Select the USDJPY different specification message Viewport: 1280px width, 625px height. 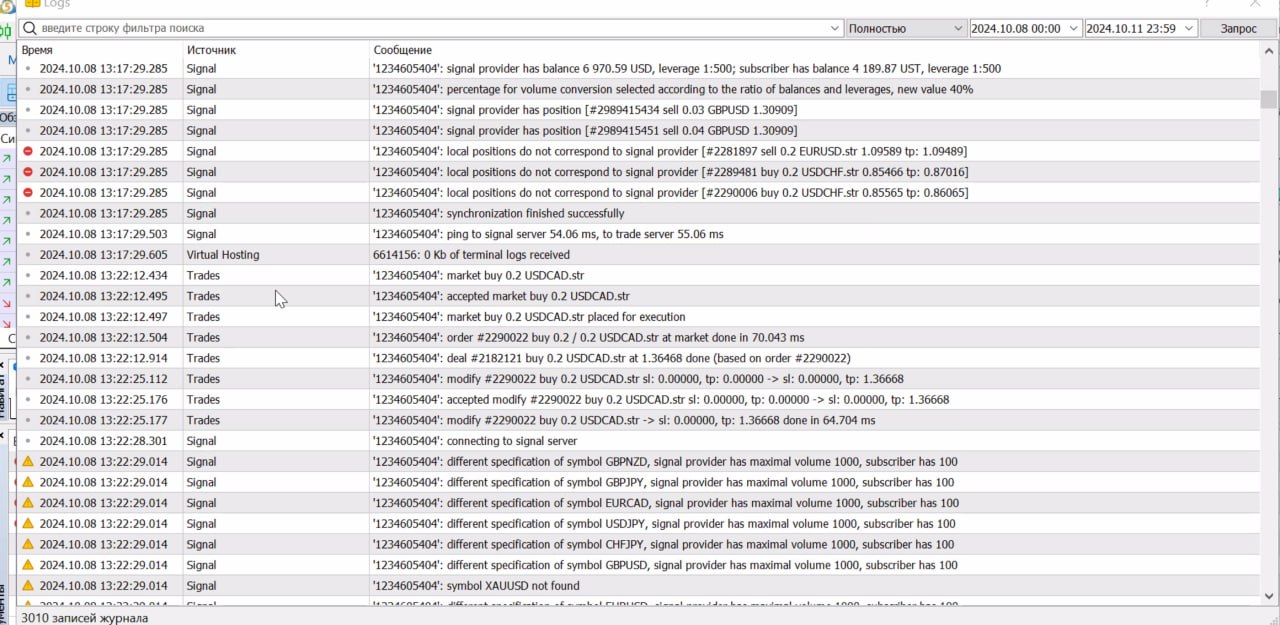point(664,523)
